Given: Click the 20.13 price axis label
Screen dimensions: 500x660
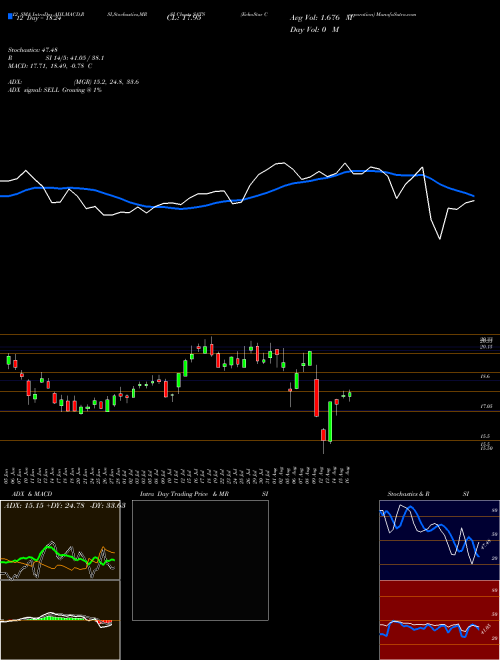Looking at the screenshot, I should [486, 346].
